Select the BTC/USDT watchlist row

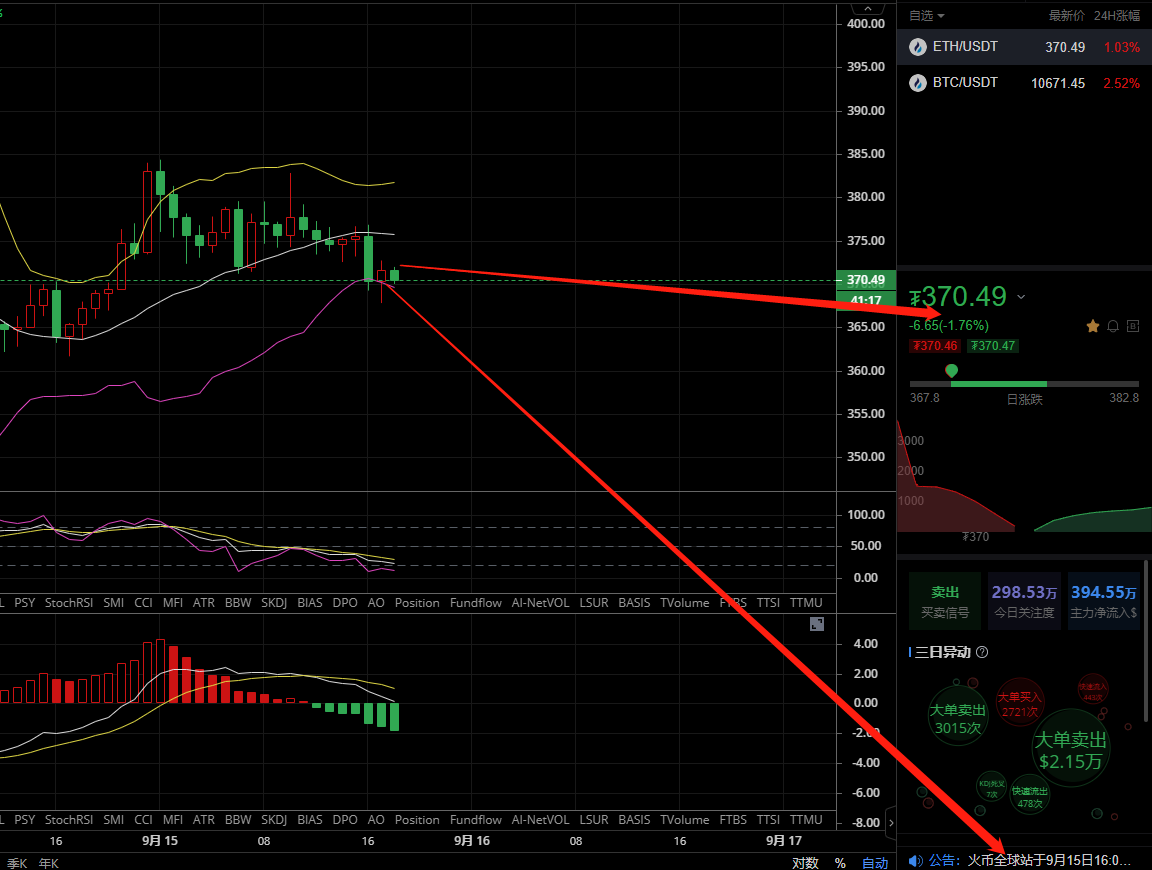tap(1024, 83)
